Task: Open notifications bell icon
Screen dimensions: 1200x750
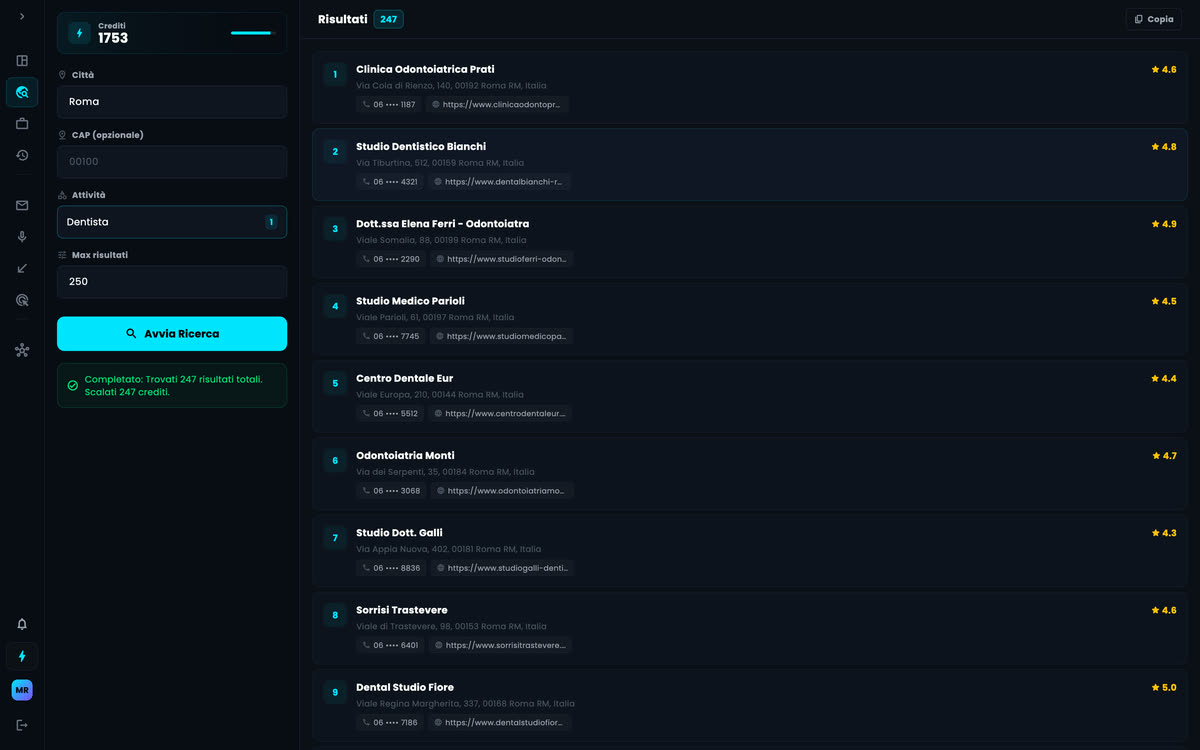Action: pos(22,624)
